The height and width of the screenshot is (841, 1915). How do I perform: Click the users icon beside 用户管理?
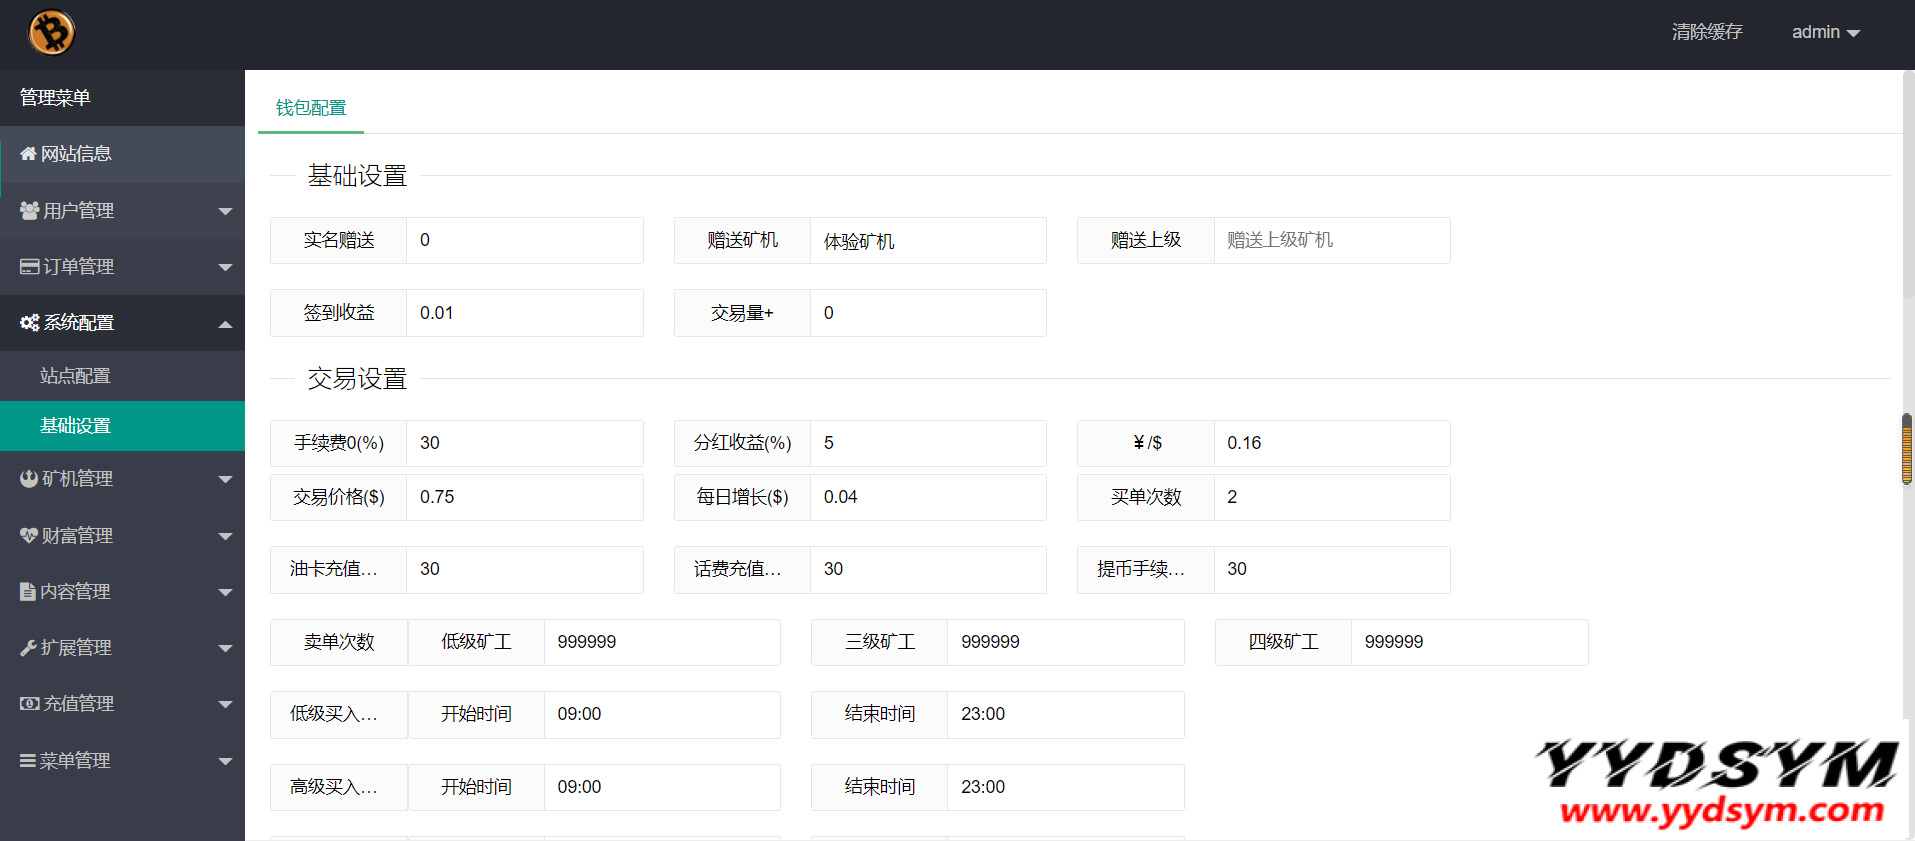tap(29, 210)
